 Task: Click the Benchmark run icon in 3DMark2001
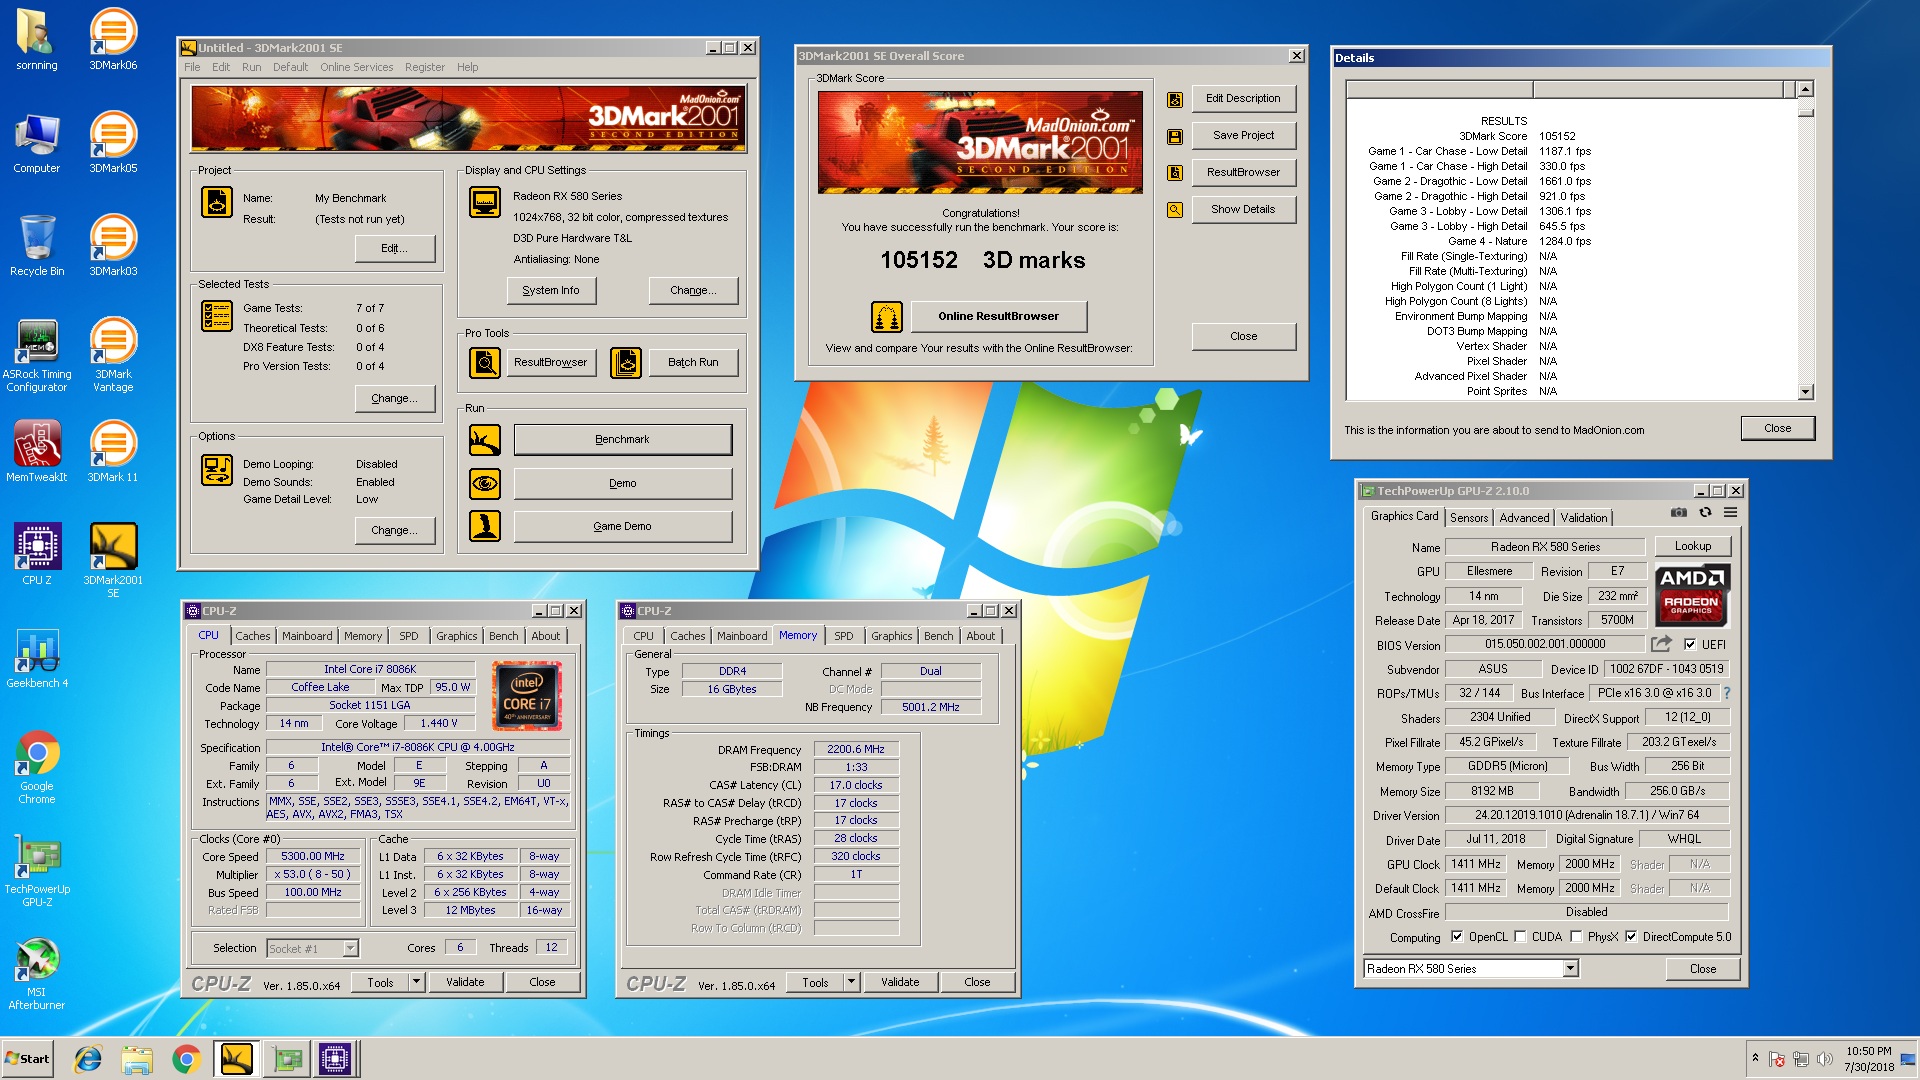coord(485,440)
